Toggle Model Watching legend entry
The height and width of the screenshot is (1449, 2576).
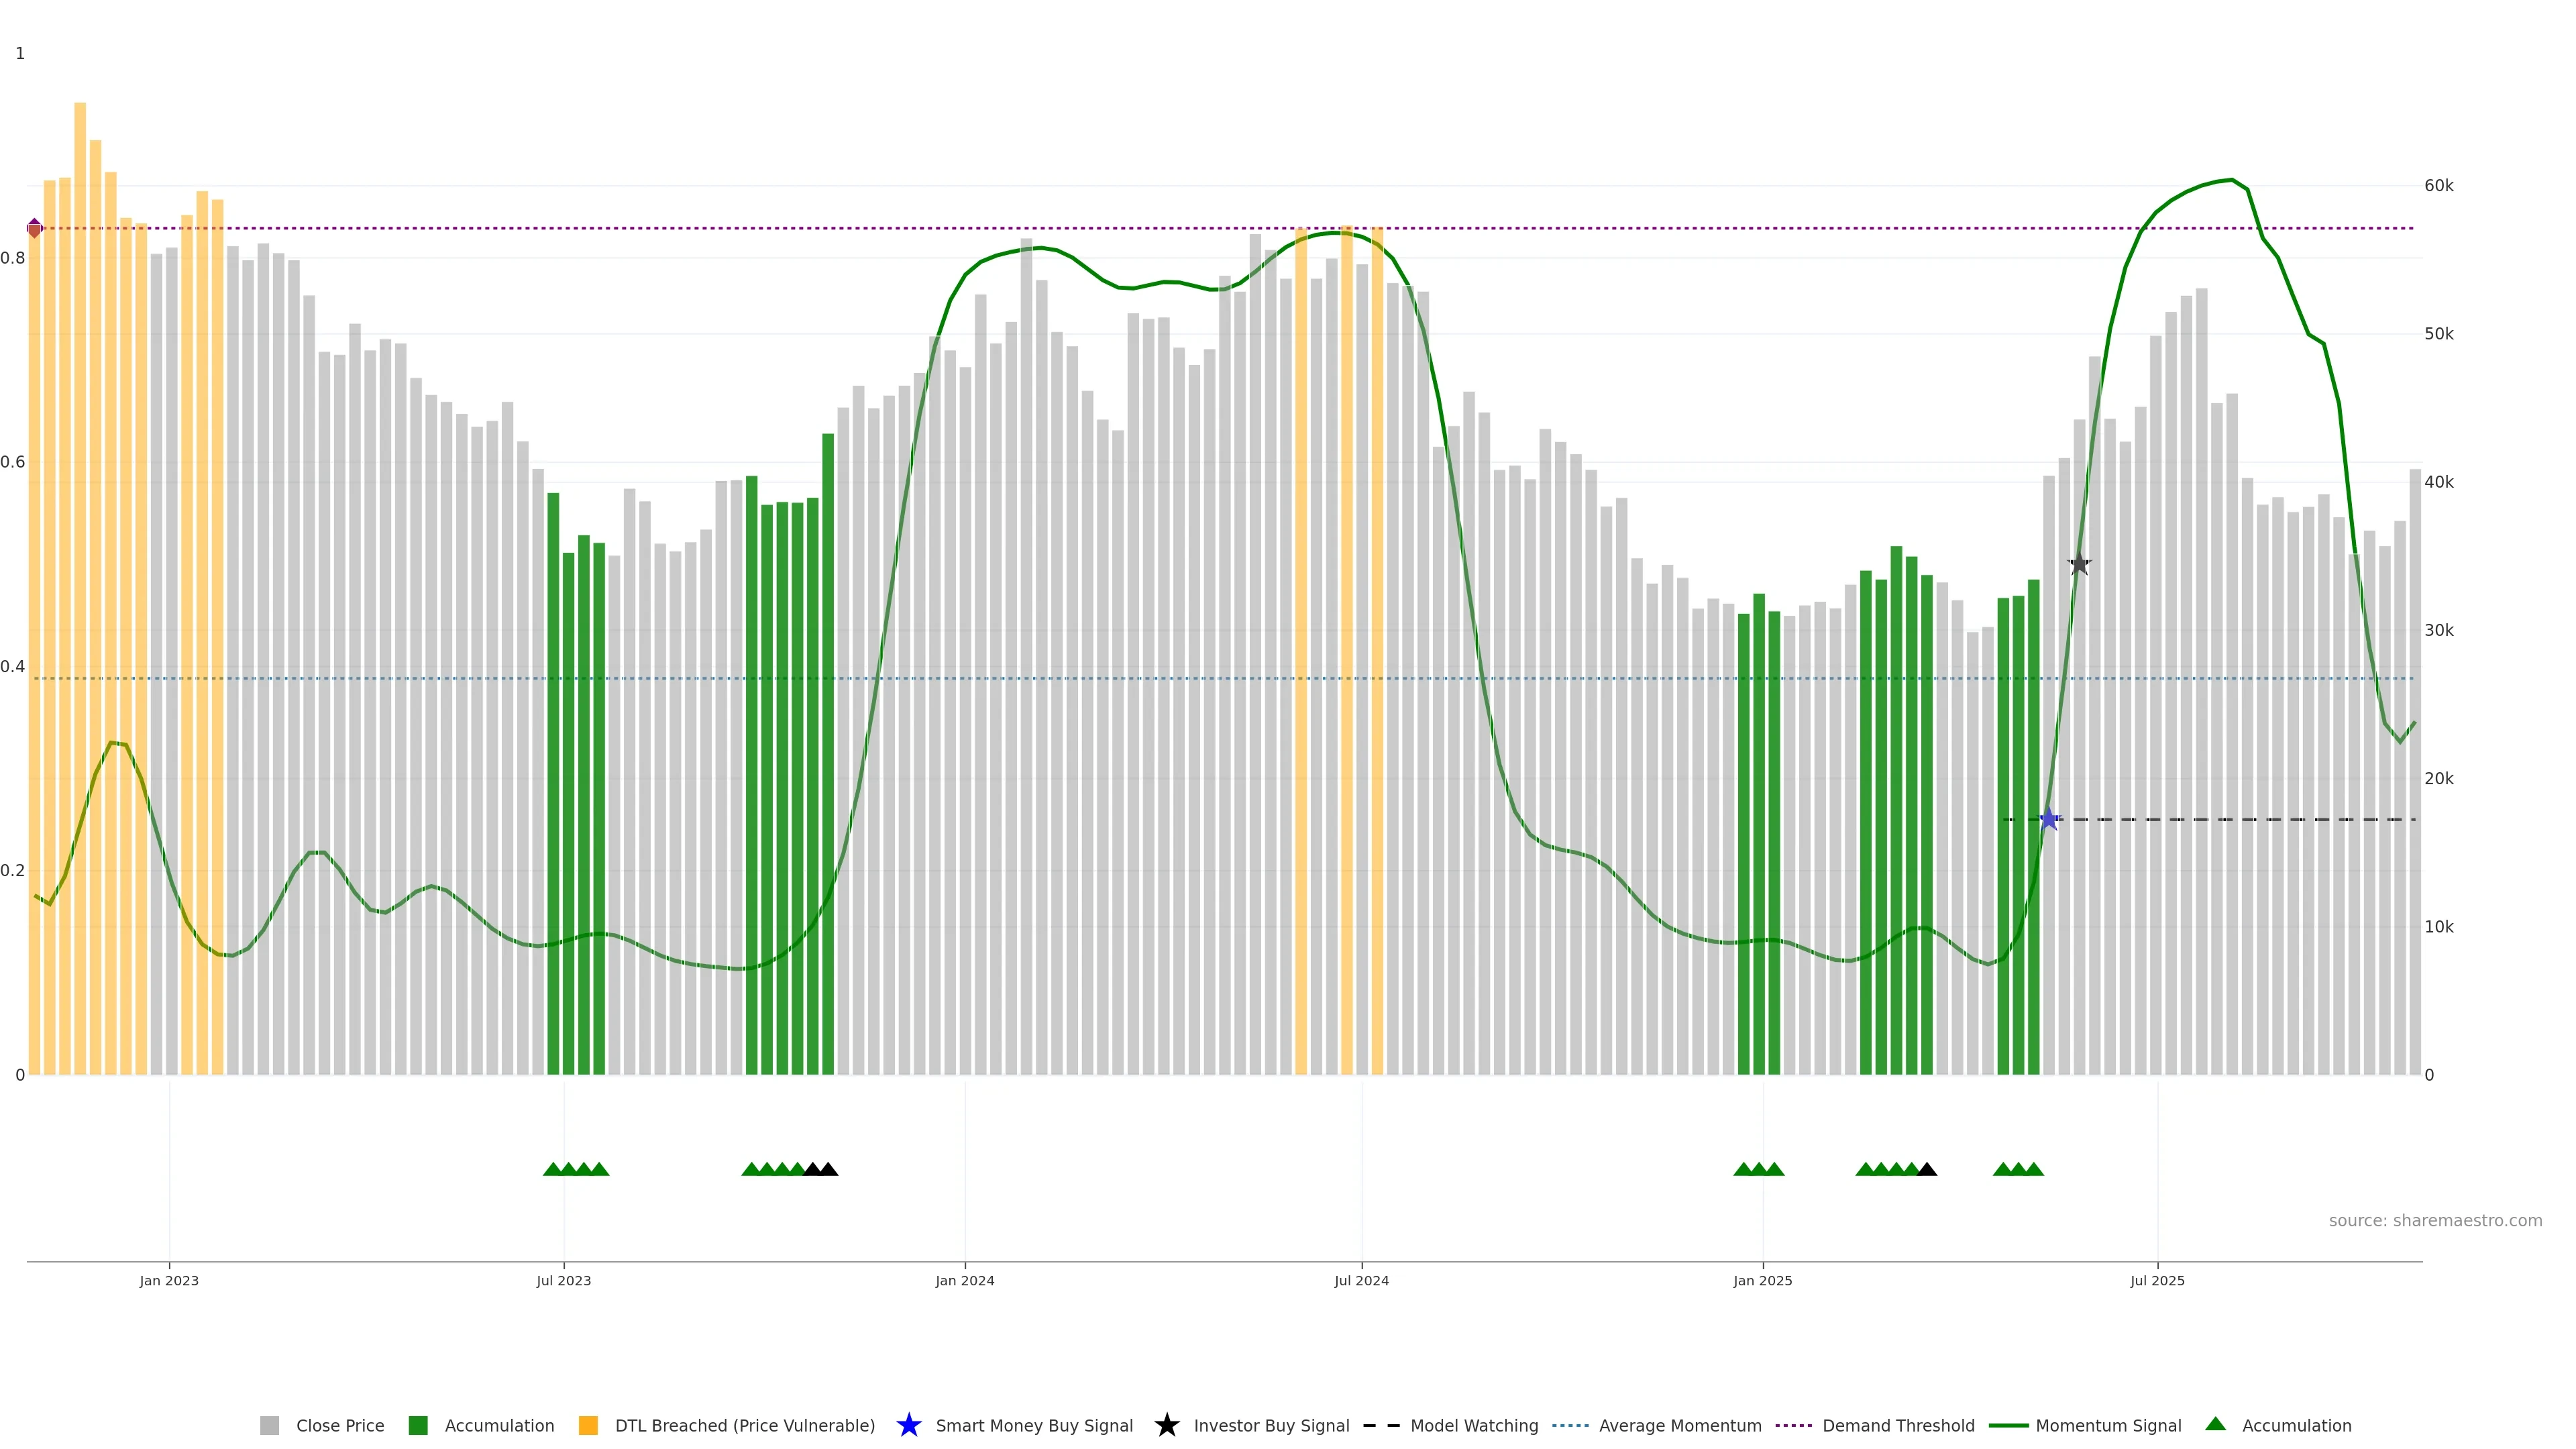click(x=1473, y=1425)
